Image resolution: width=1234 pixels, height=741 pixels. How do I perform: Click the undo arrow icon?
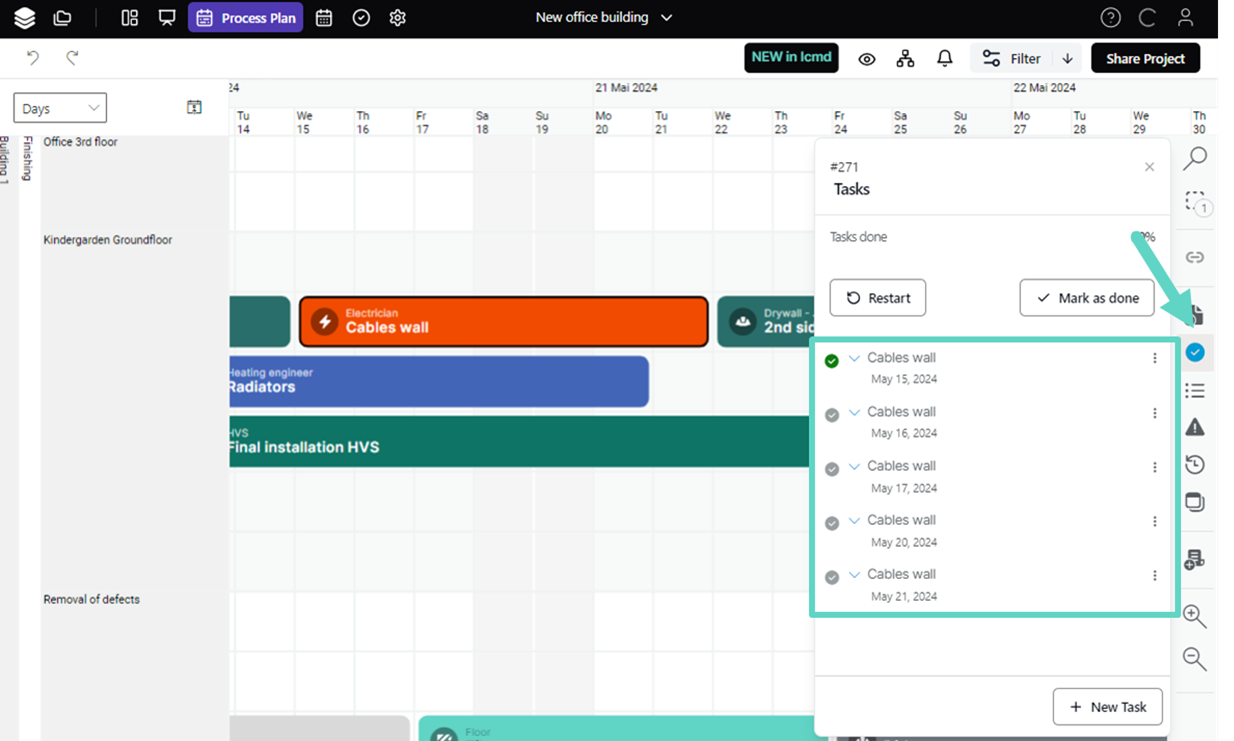point(33,58)
